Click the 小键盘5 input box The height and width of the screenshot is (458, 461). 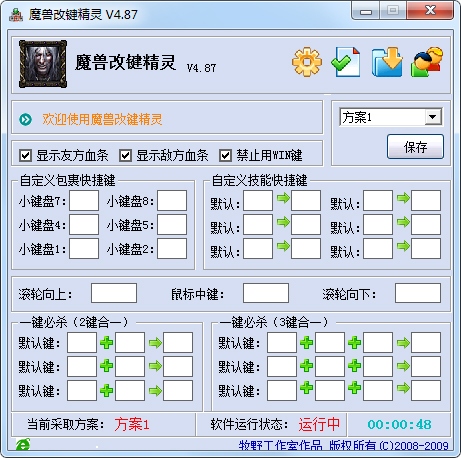point(172,225)
